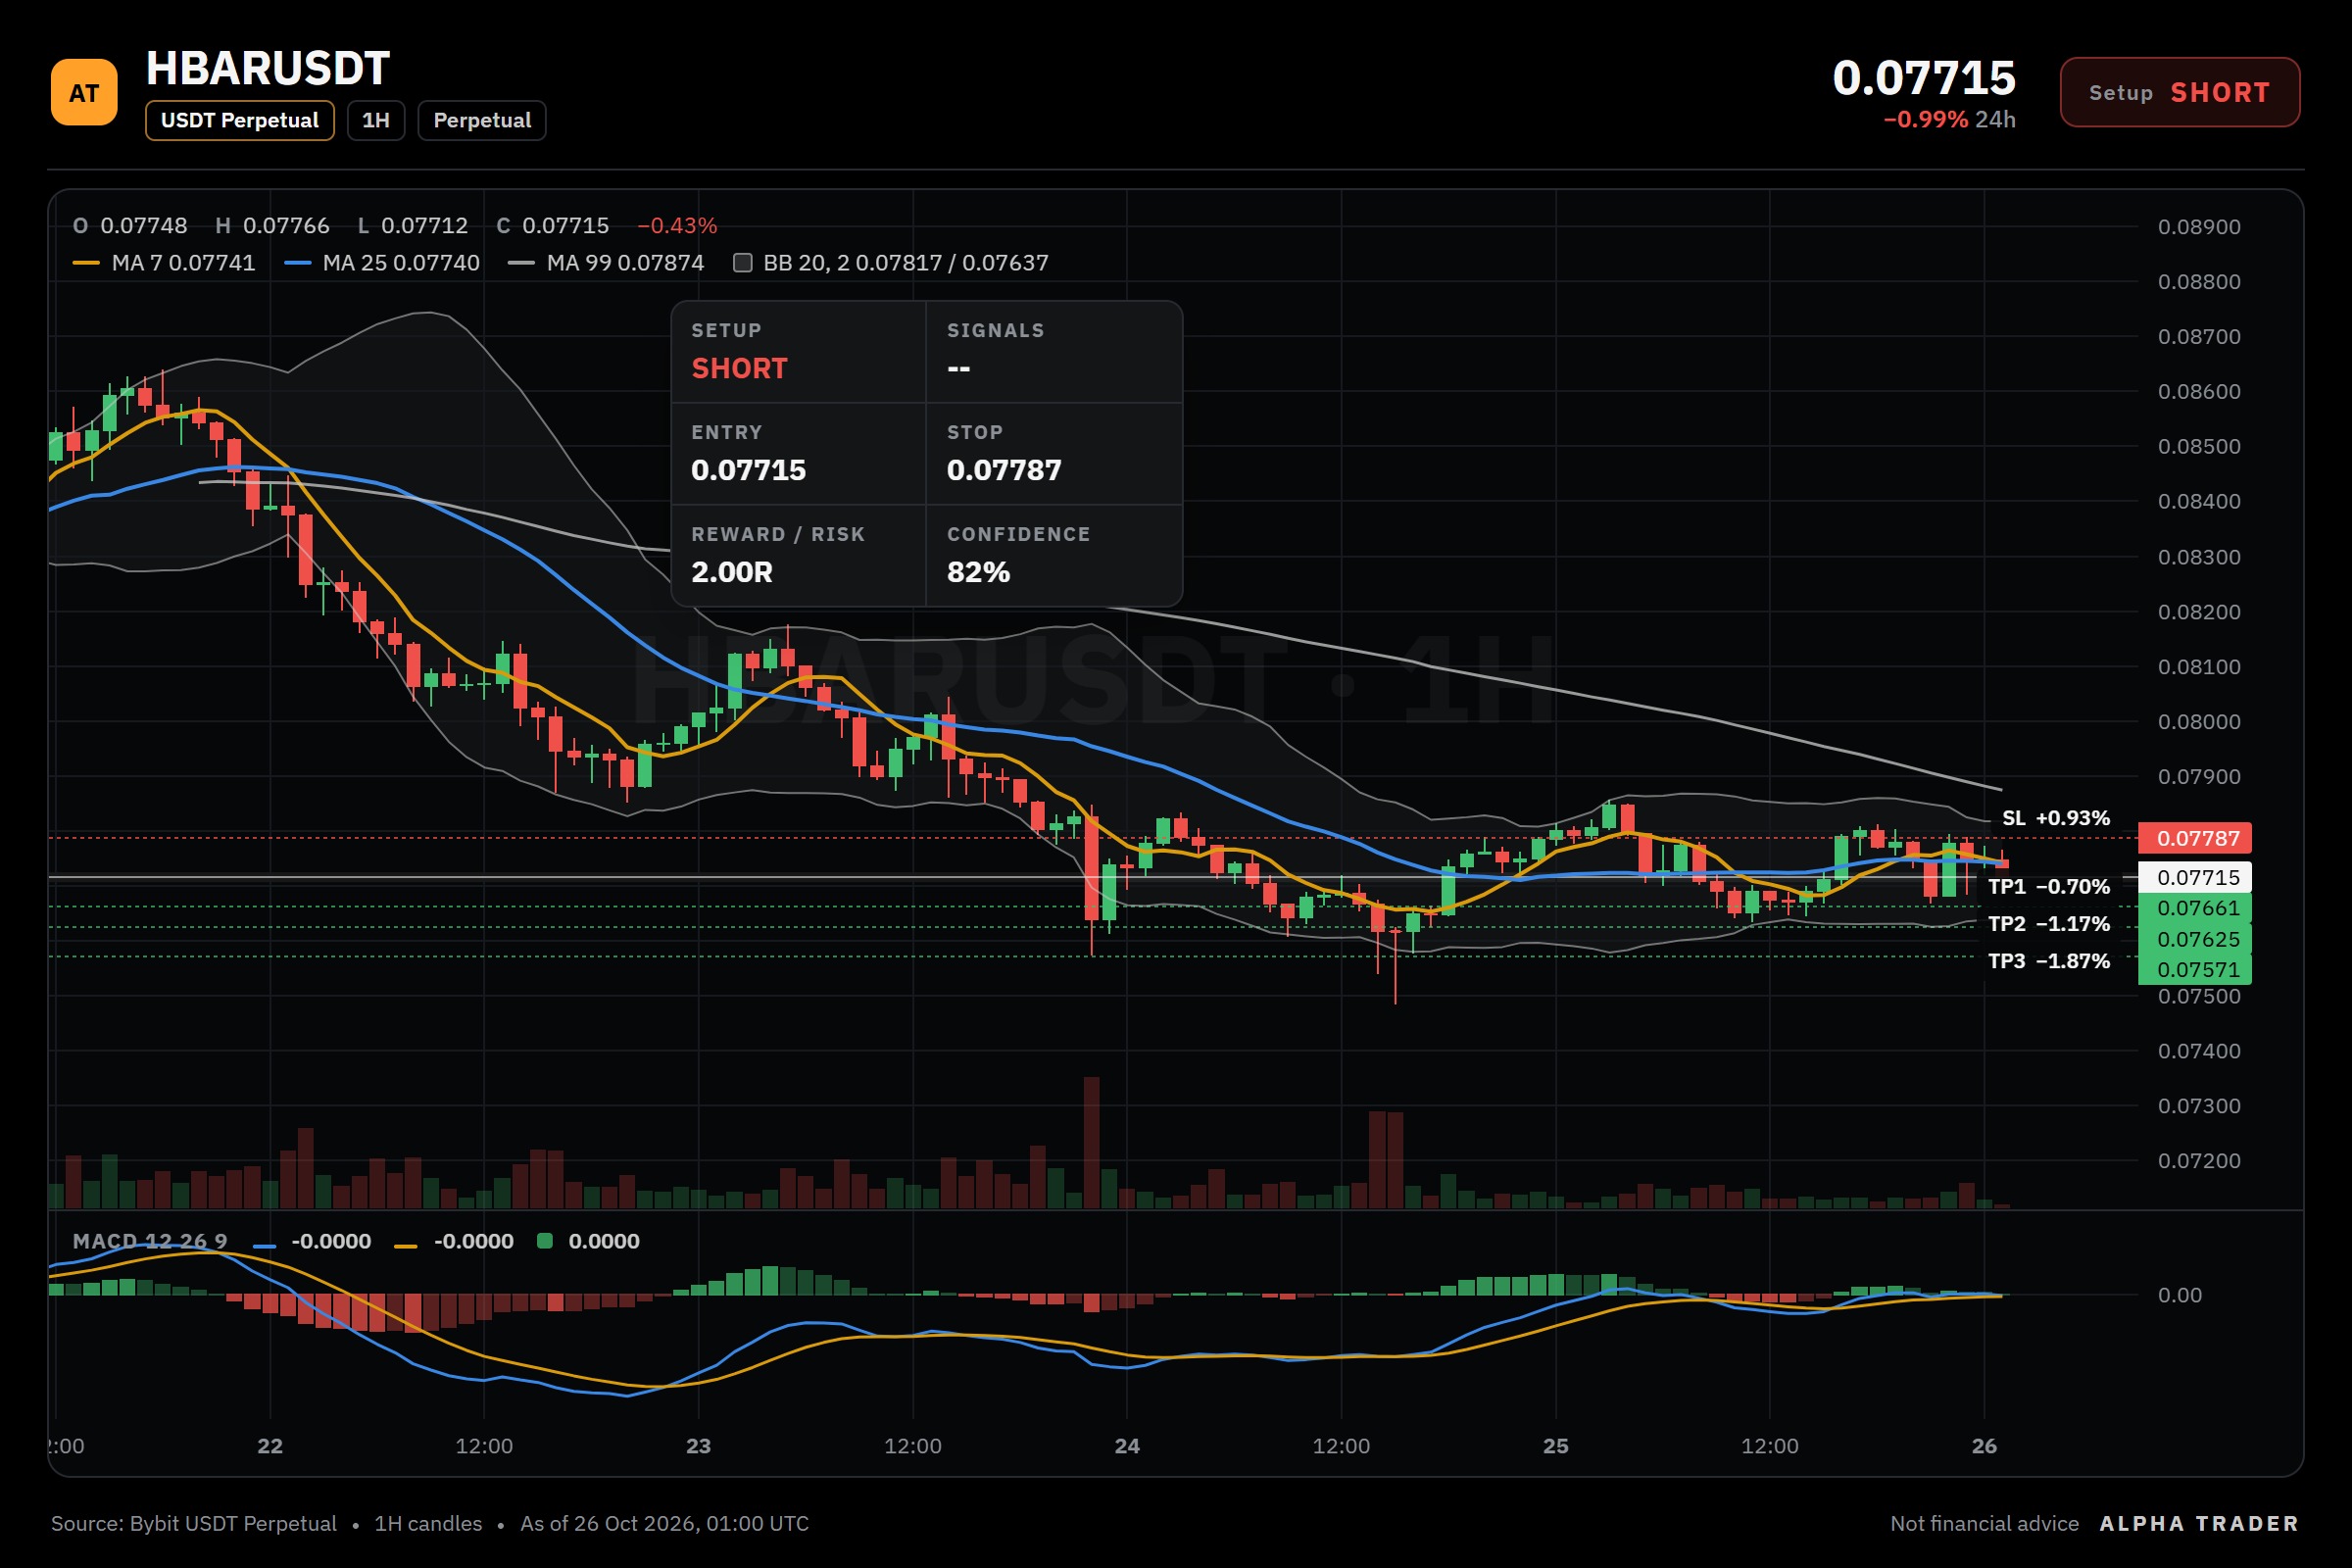Viewport: 2352px width, 1568px height.
Task: Click the 0.00 MACD axis label
Action: click(x=2180, y=1295)
